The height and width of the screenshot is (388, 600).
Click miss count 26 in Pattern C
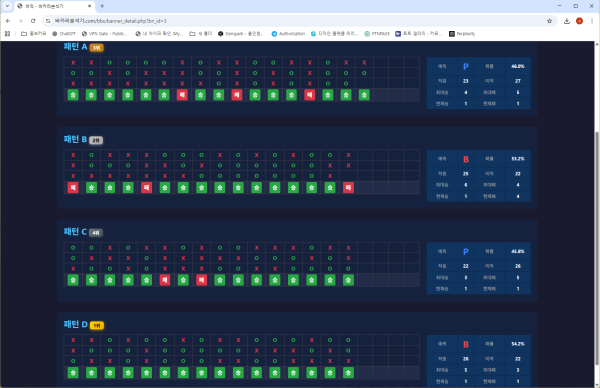(518, 266)
